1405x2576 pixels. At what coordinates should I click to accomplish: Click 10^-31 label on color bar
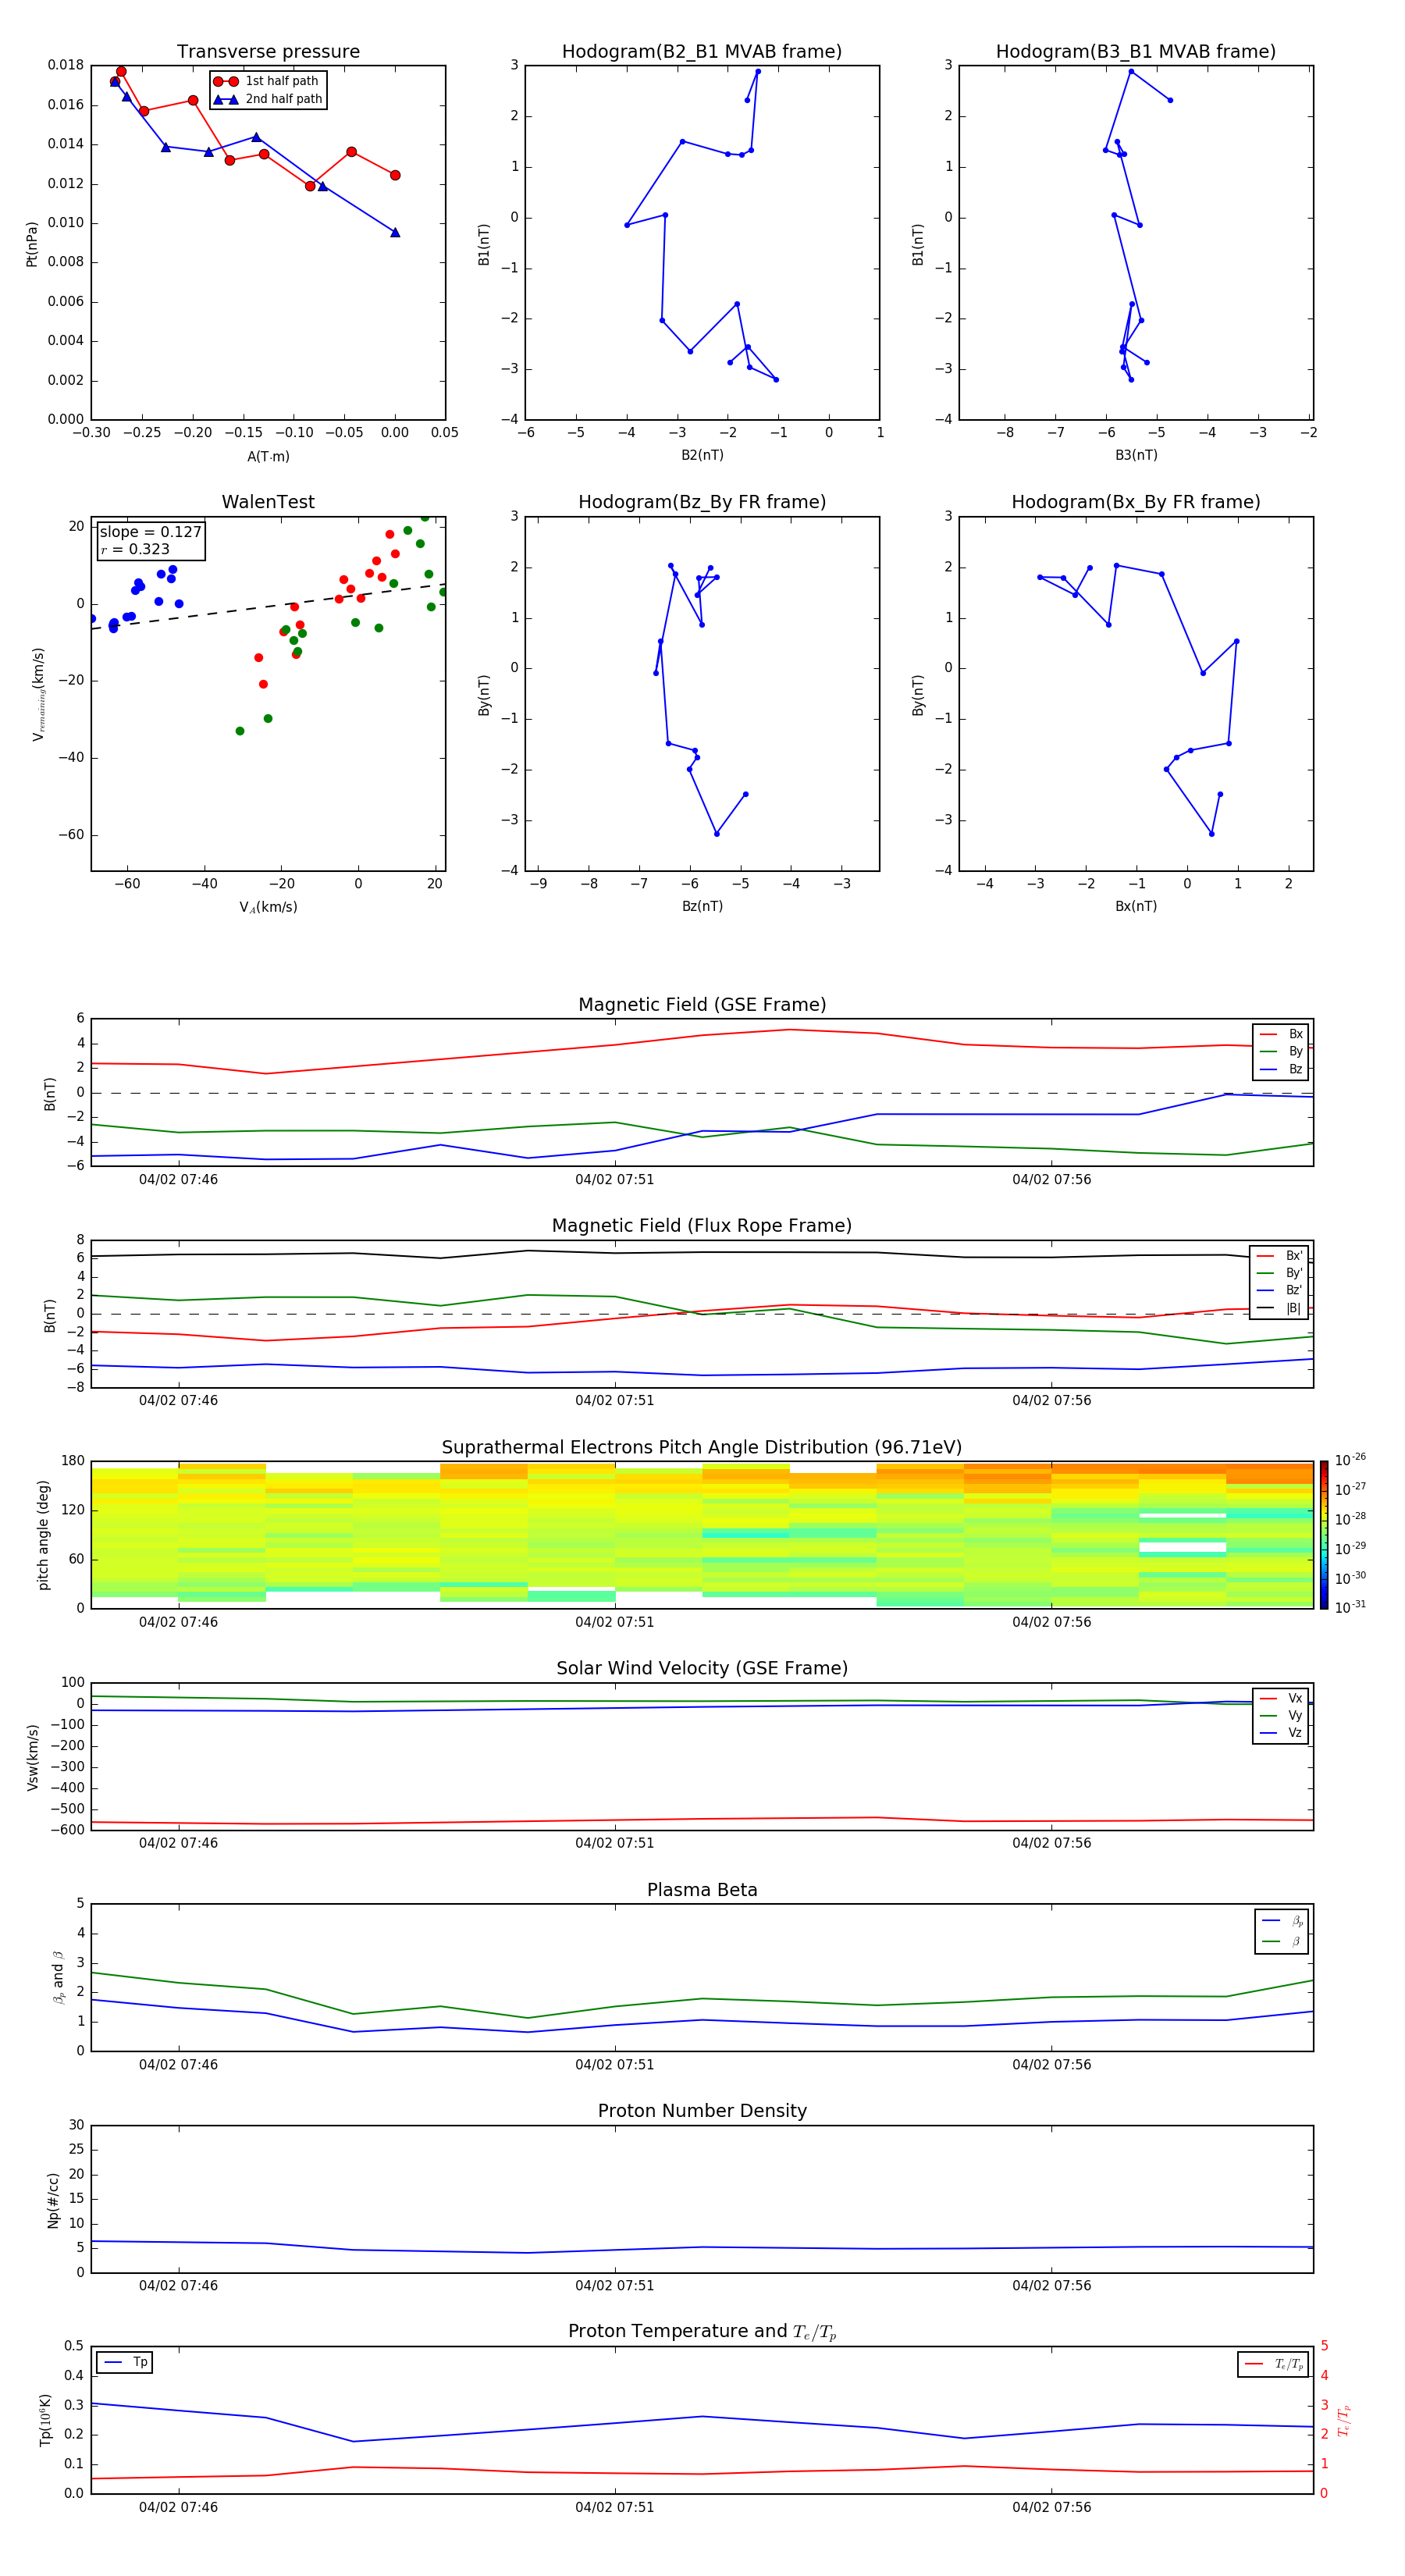pyautogui.click(x=1350, y=1607)
